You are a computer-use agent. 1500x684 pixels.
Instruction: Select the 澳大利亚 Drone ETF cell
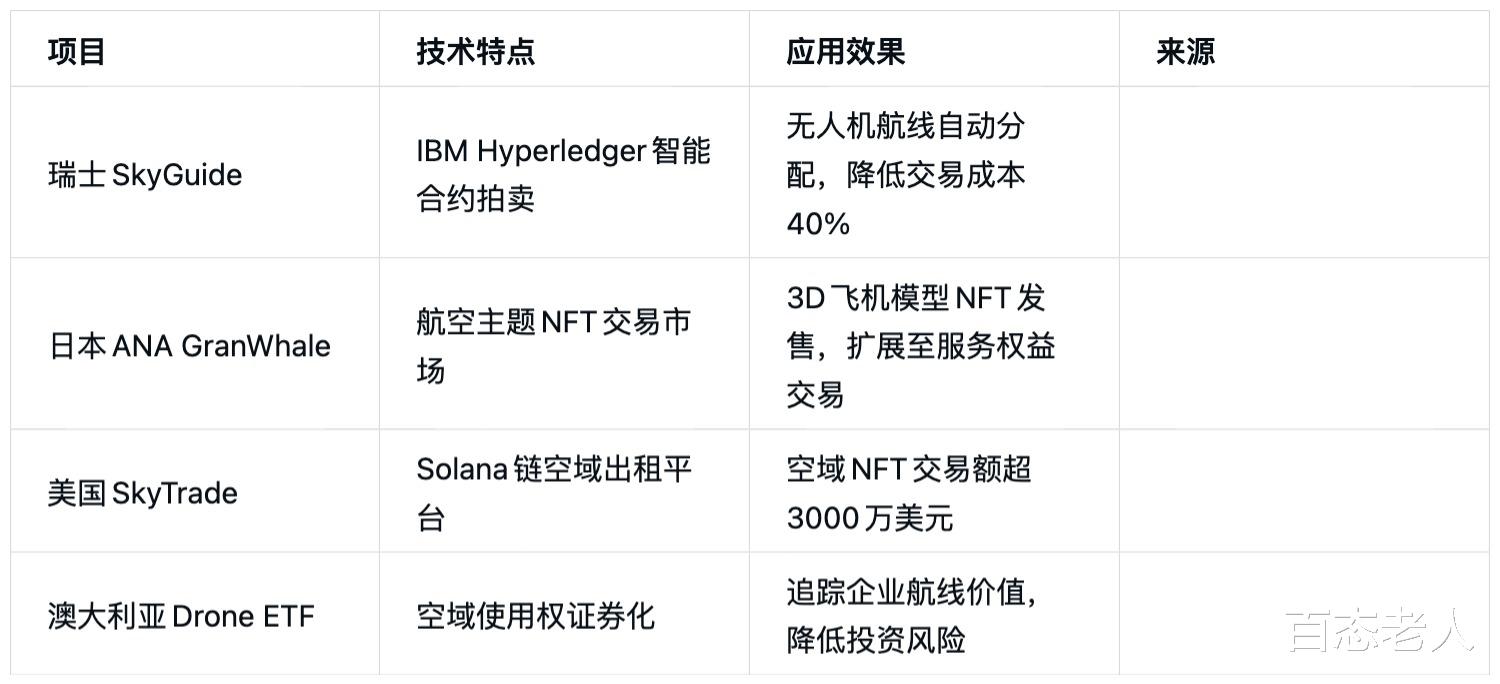coord(181,616)
